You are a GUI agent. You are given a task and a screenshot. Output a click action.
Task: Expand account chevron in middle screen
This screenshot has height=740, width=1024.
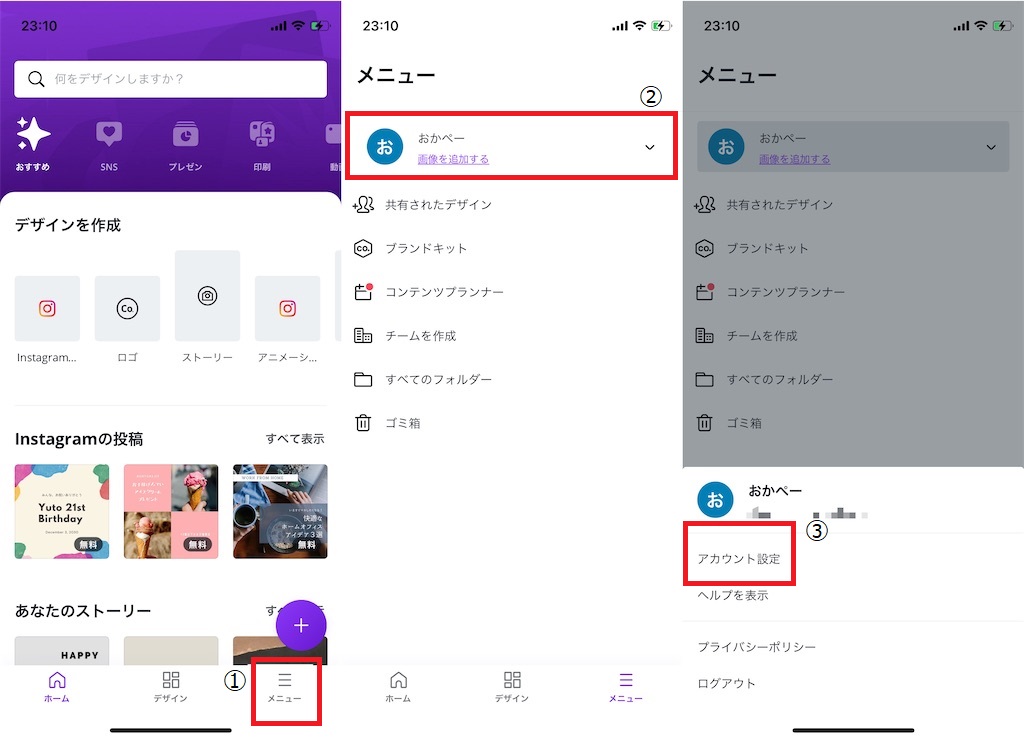pos(650,147)
